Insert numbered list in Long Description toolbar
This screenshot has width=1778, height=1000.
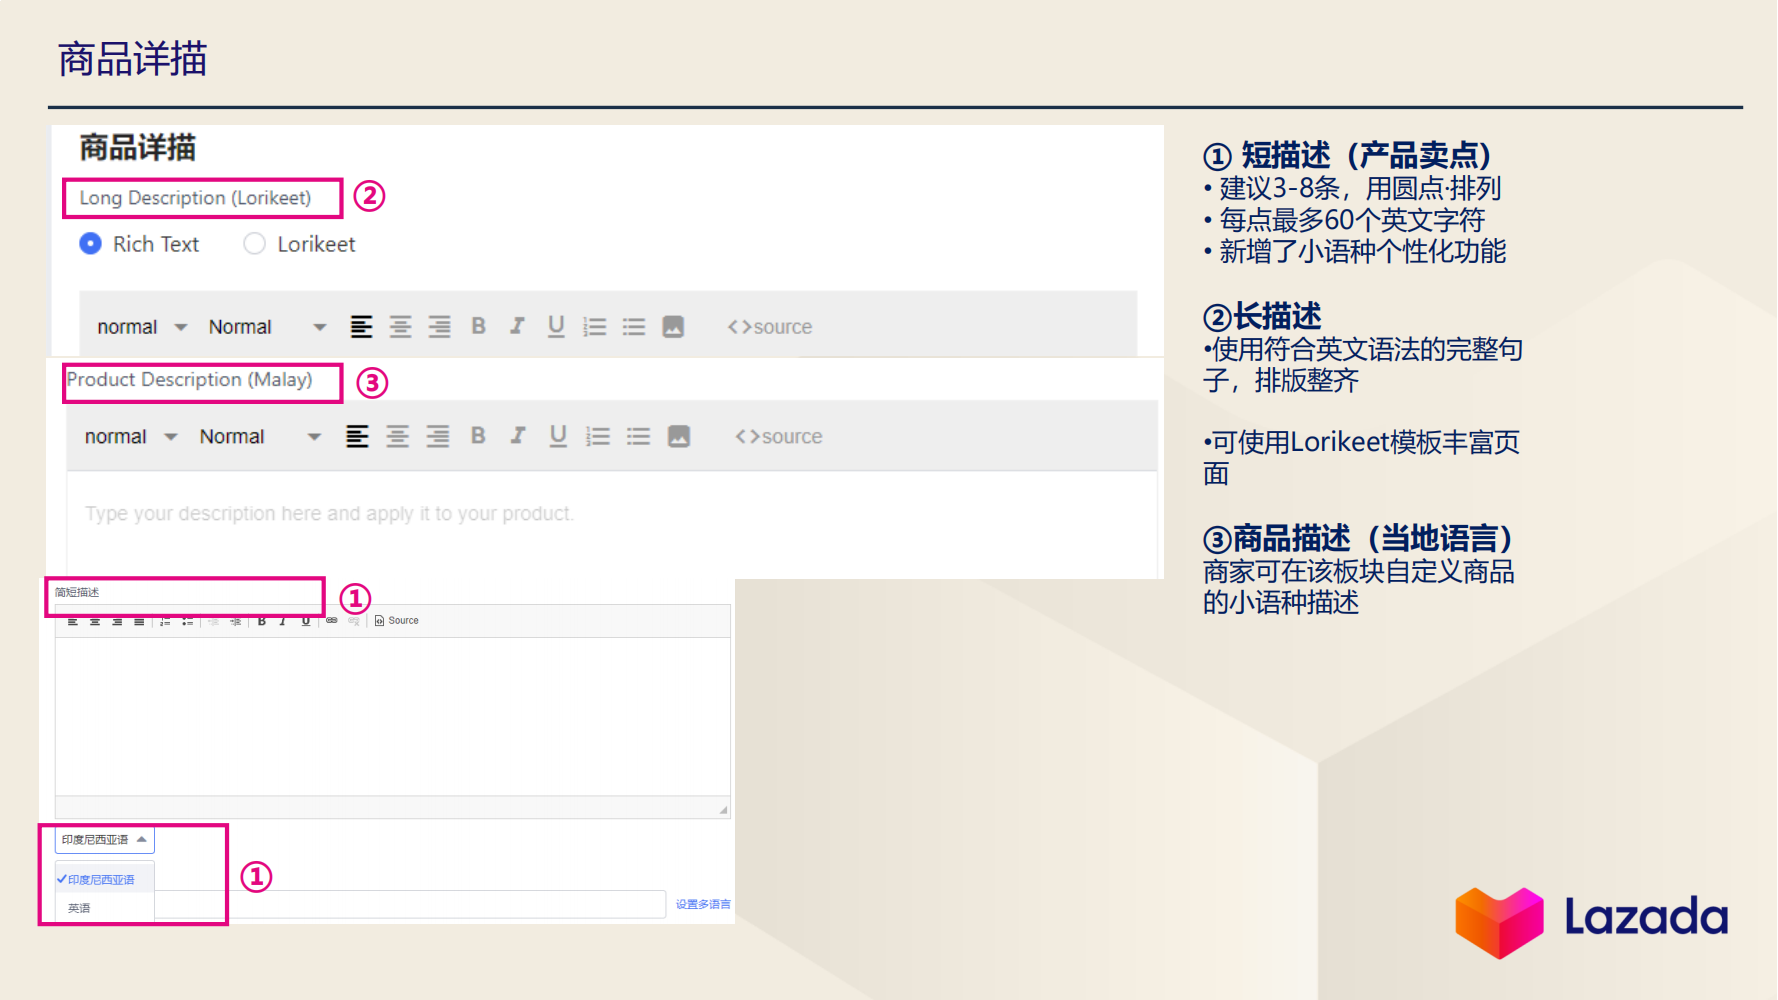(595, 327)
